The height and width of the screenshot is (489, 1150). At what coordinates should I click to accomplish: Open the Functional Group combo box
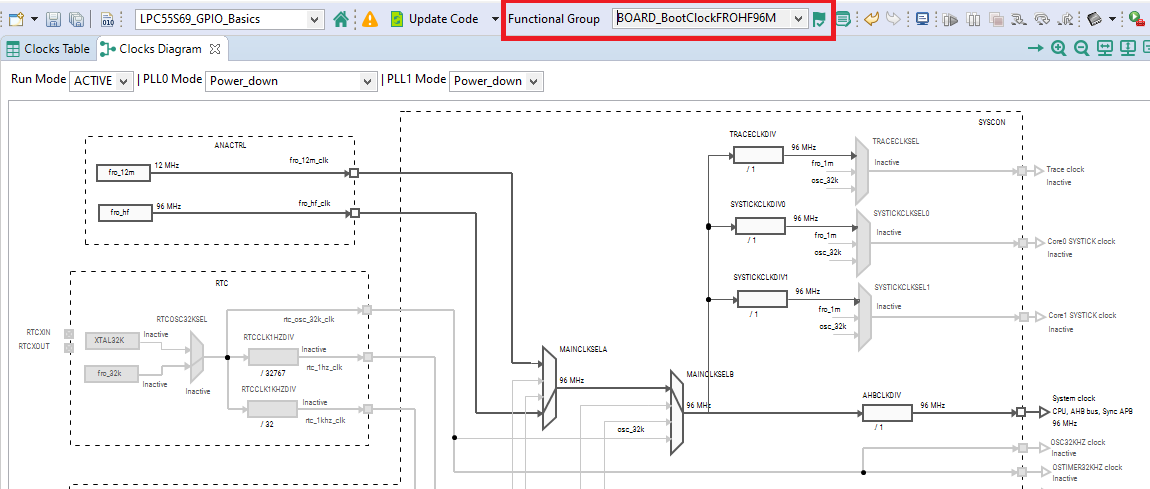pos(708,19)
